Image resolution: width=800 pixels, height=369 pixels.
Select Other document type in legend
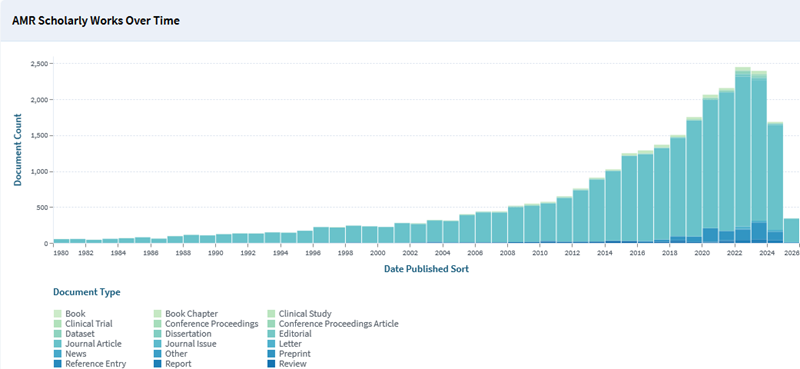point(170,354)
